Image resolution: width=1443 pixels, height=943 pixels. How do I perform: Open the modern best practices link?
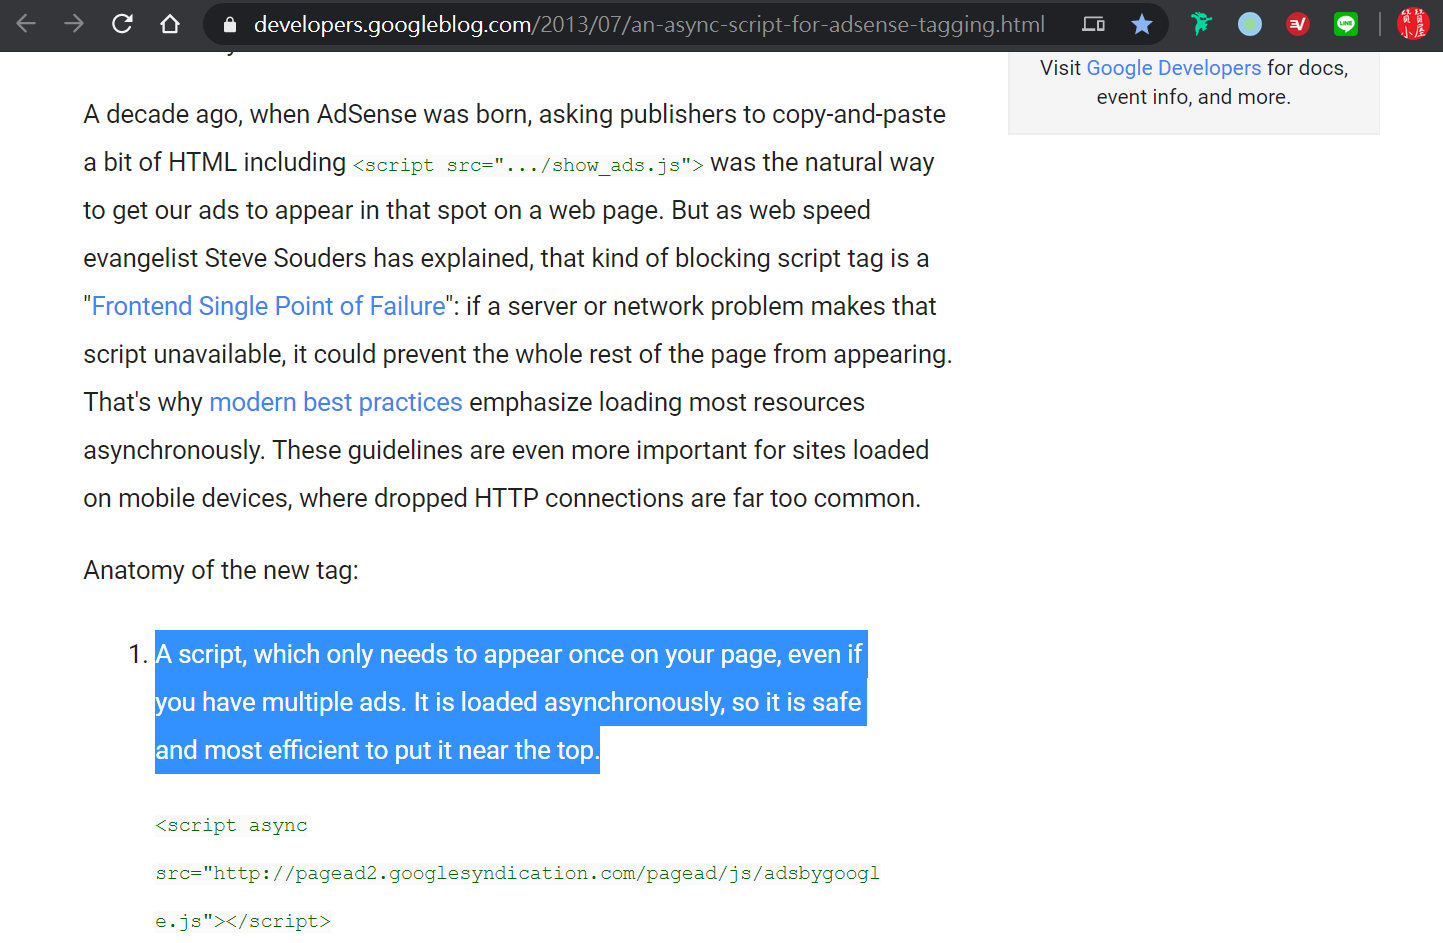[x=336, y=402]
